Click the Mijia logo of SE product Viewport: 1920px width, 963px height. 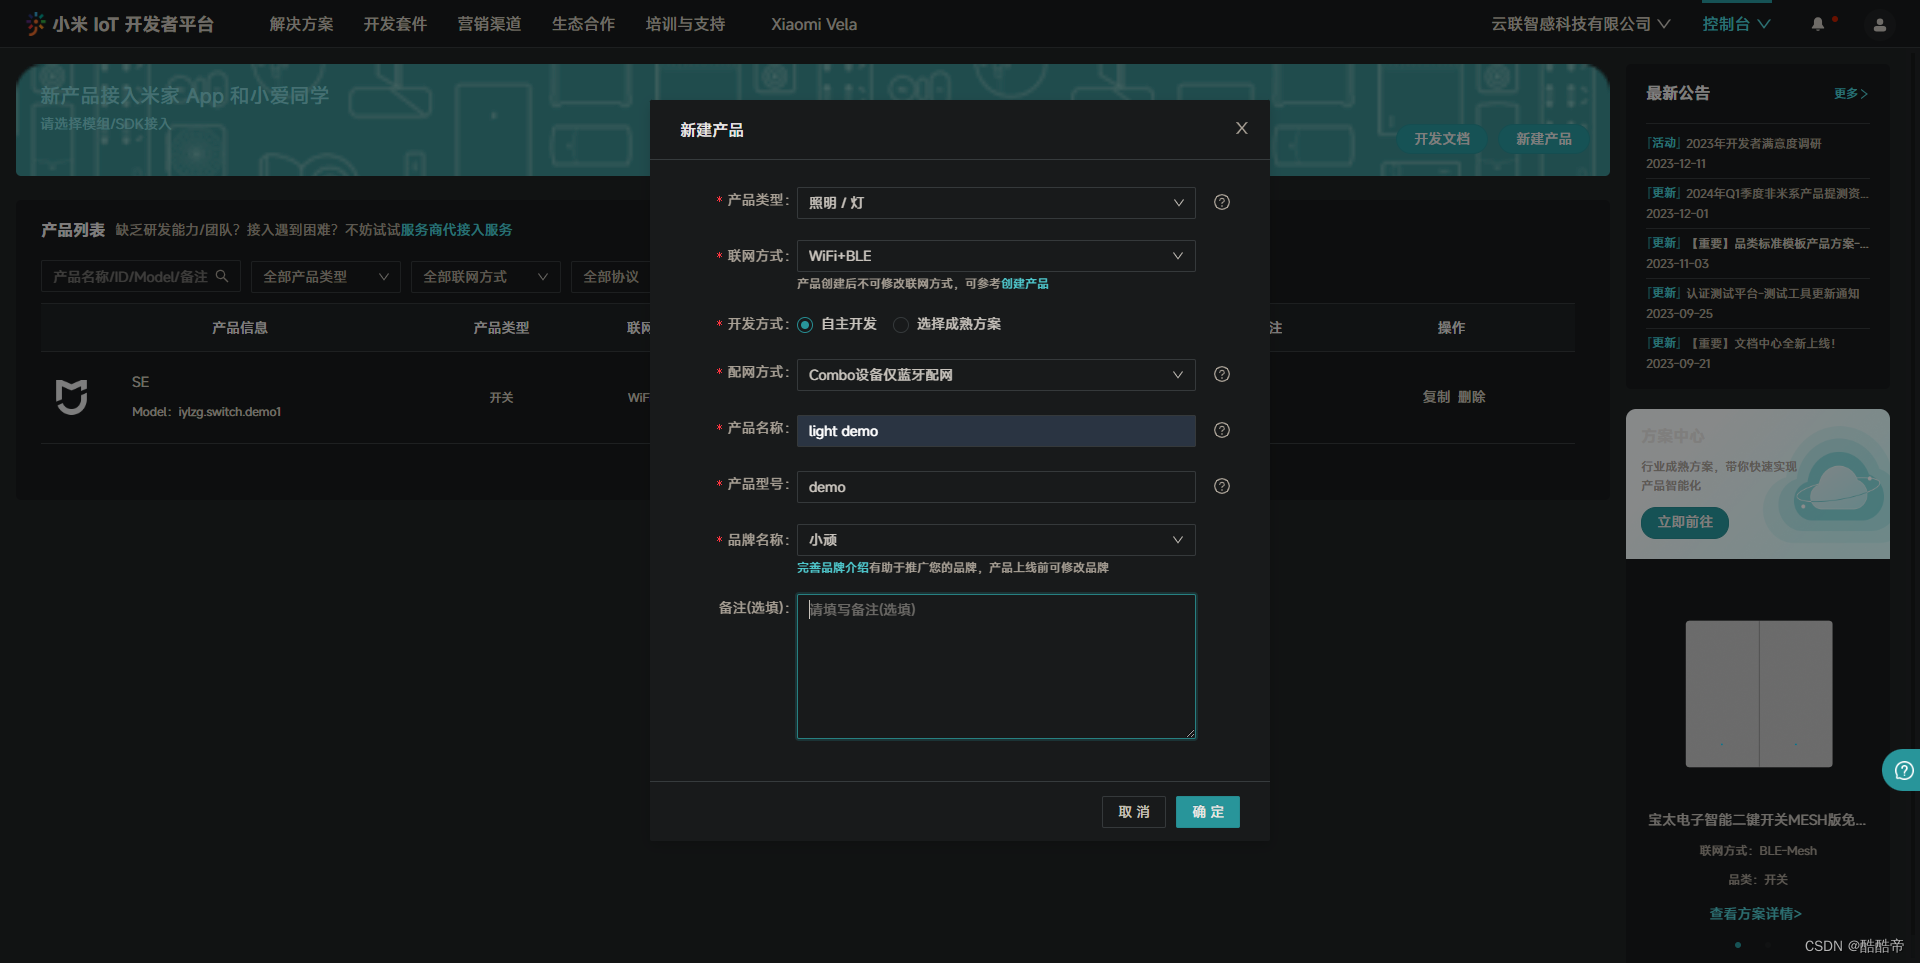click(71, 397)
